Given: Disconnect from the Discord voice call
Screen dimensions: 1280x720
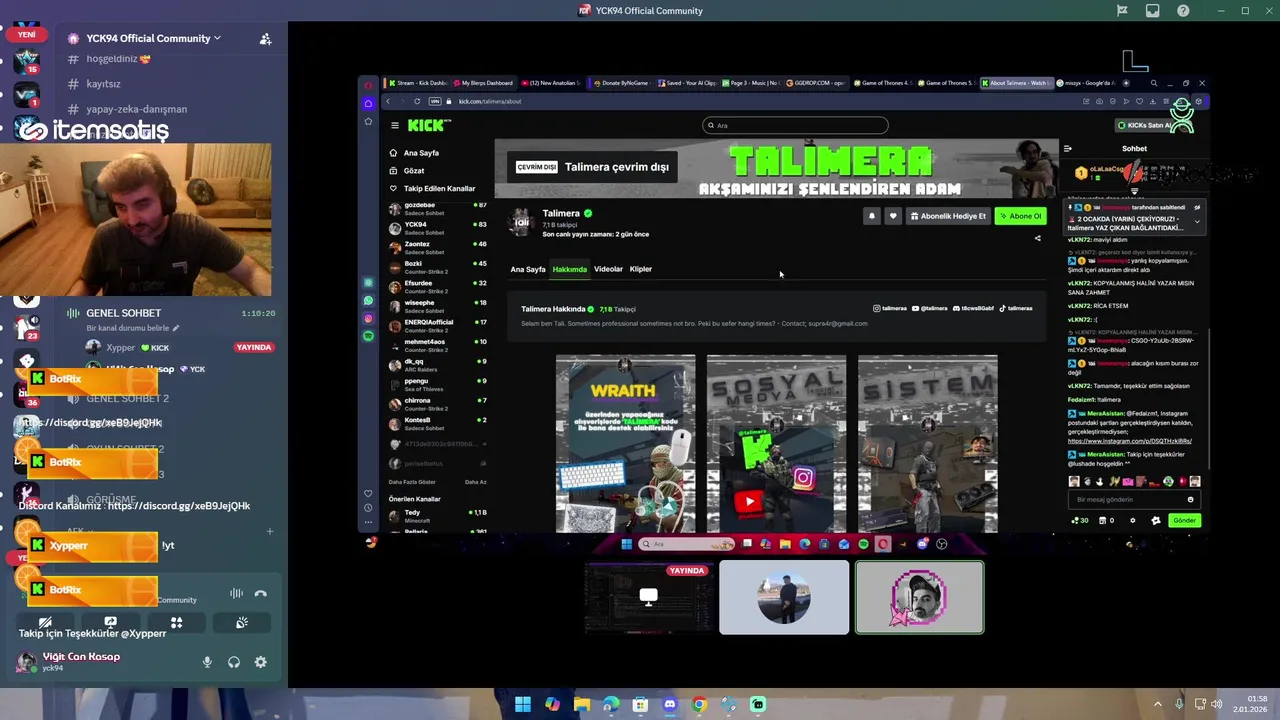Looking at the screenshot, I should point(261,593).
